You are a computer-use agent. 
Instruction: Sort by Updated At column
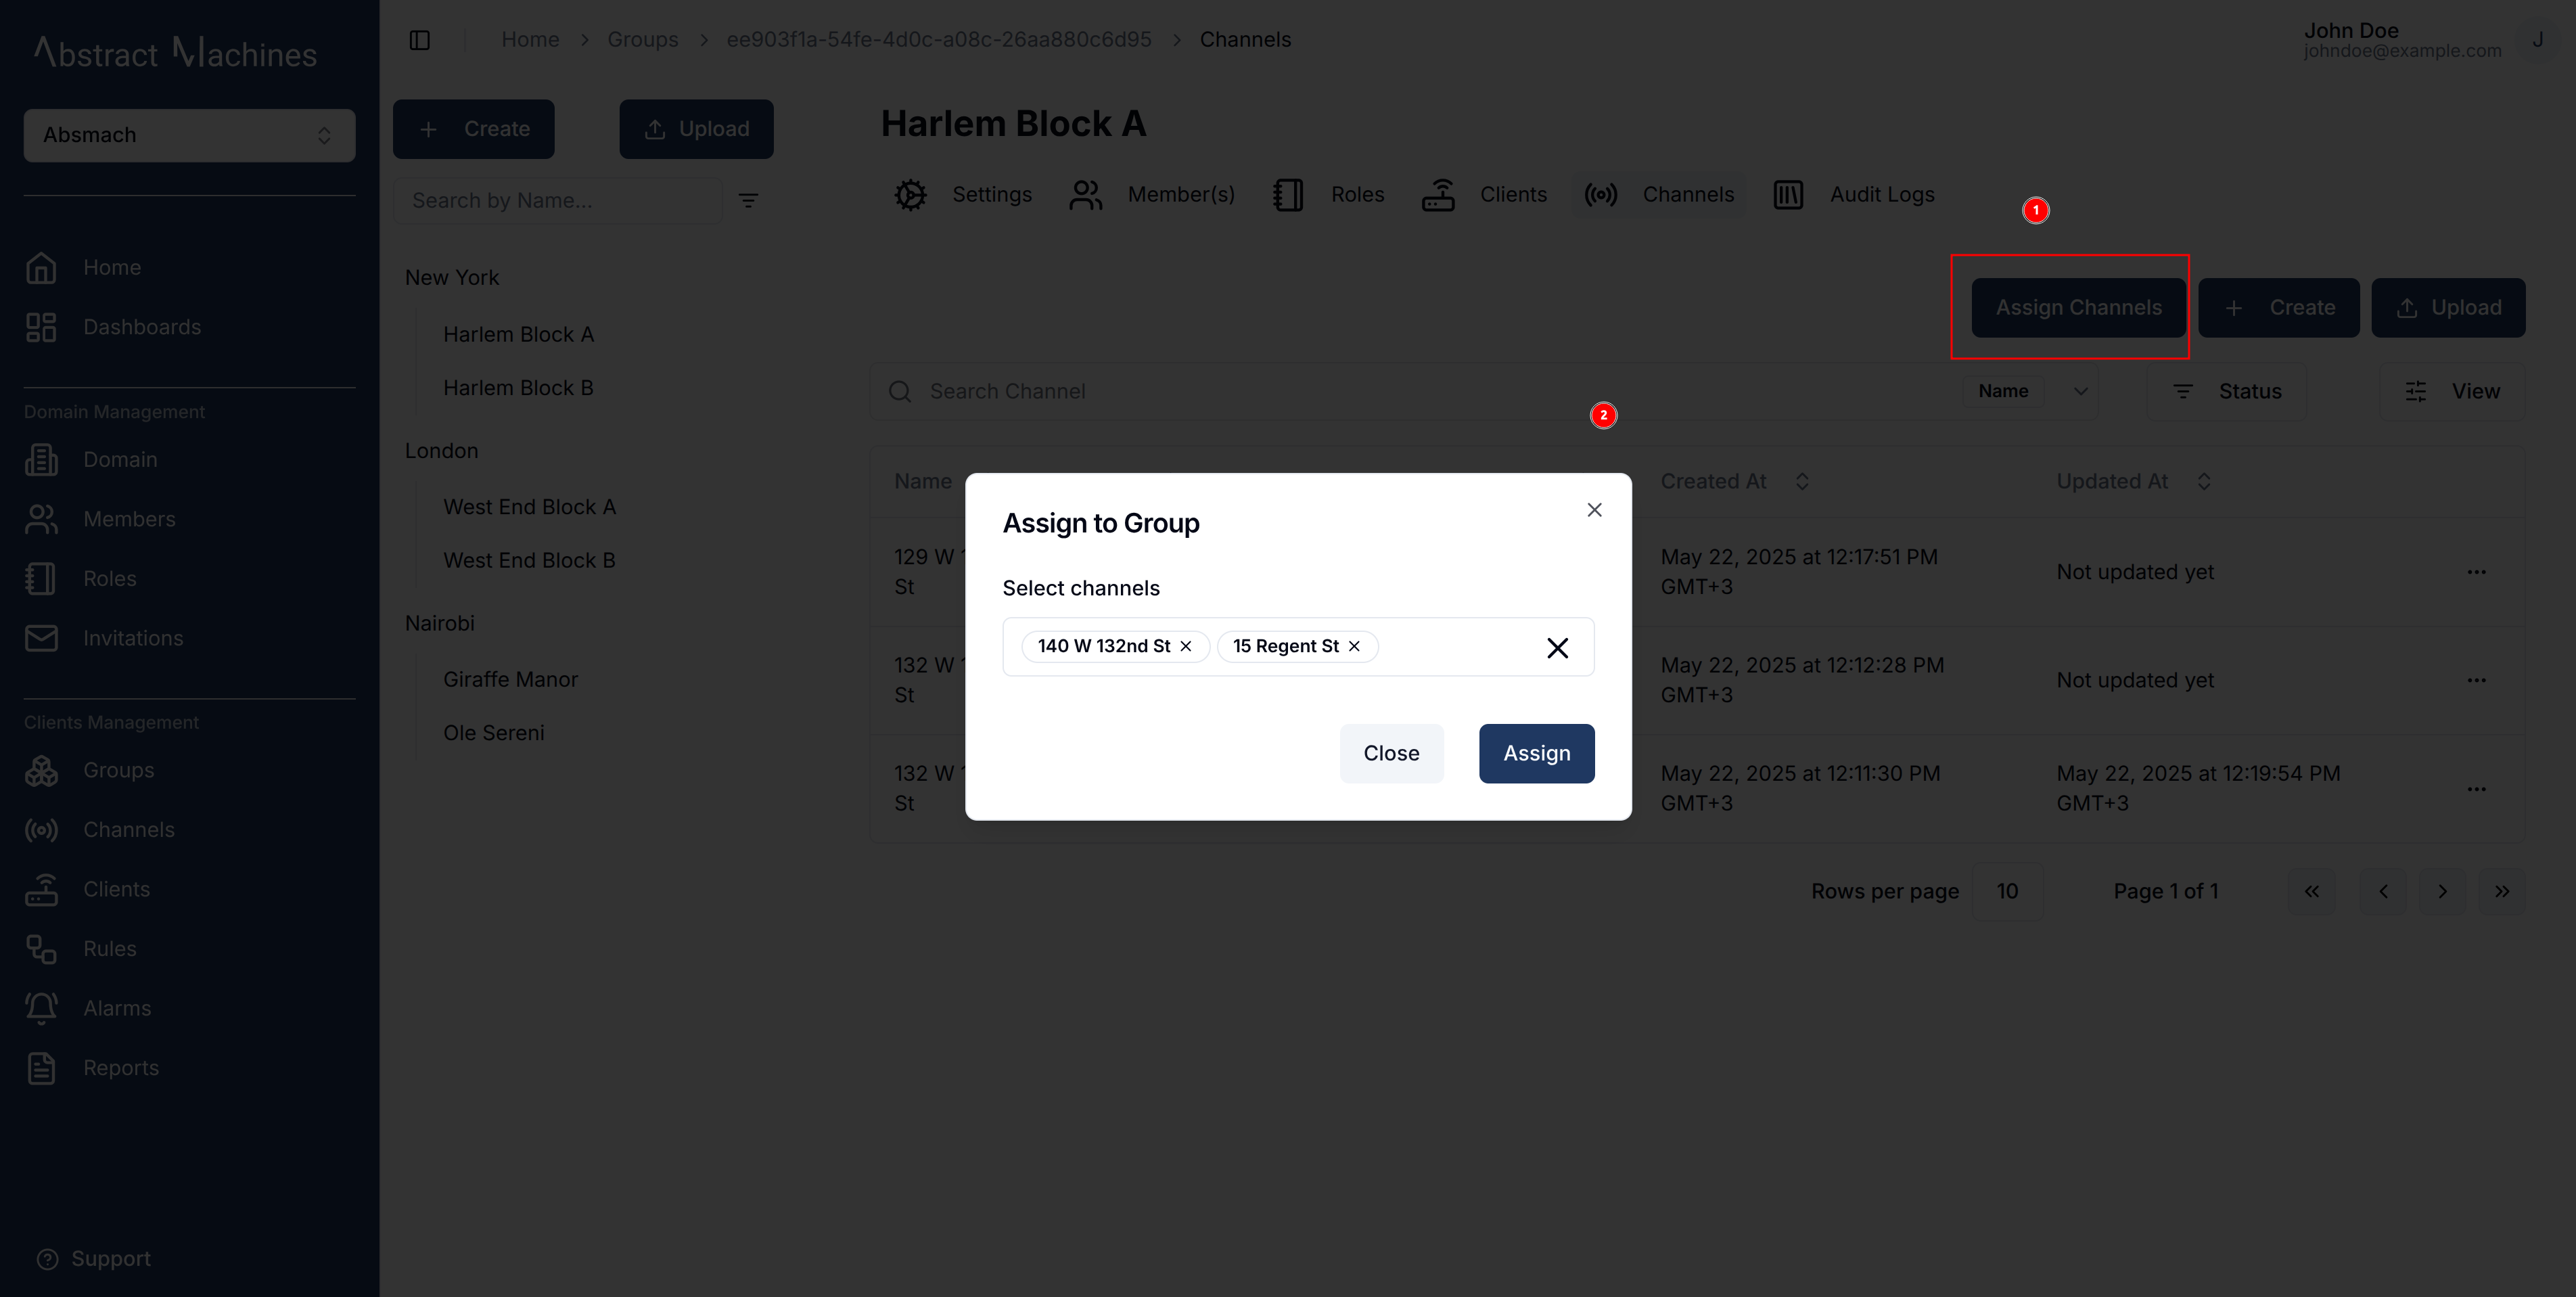tap(2133, 482)
